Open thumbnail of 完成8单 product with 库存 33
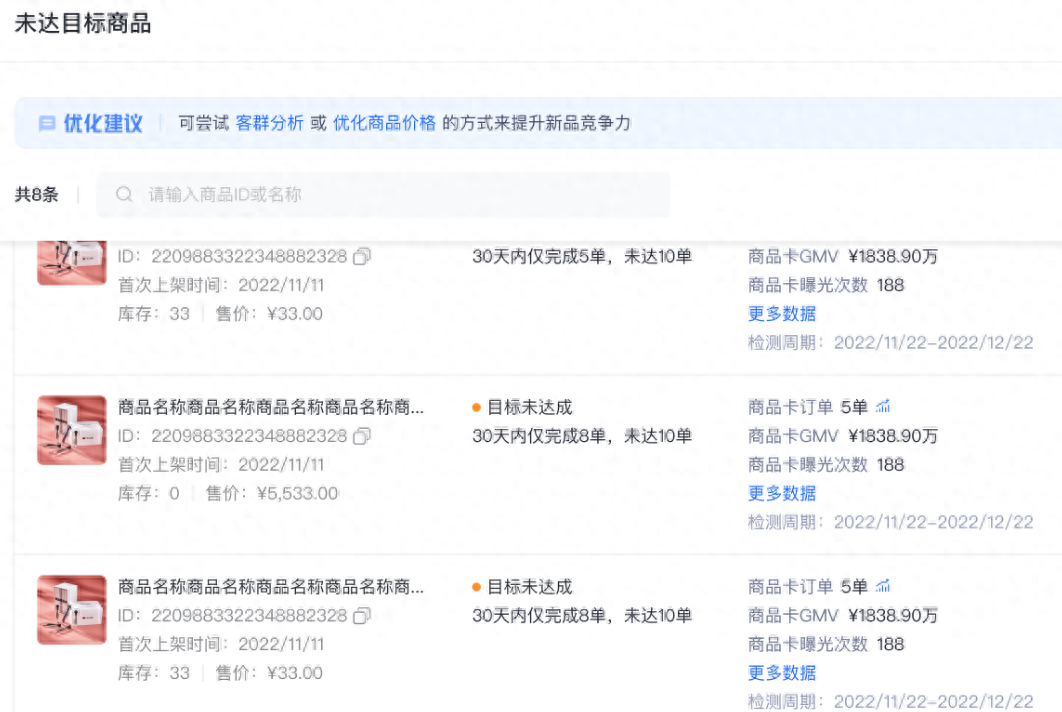 pos(72,610)
